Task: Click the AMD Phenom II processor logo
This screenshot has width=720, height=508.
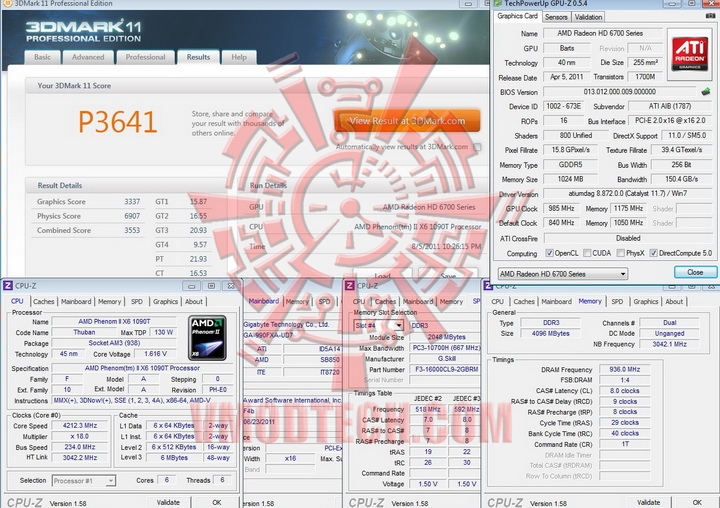Action: click(x=208, y=337)
